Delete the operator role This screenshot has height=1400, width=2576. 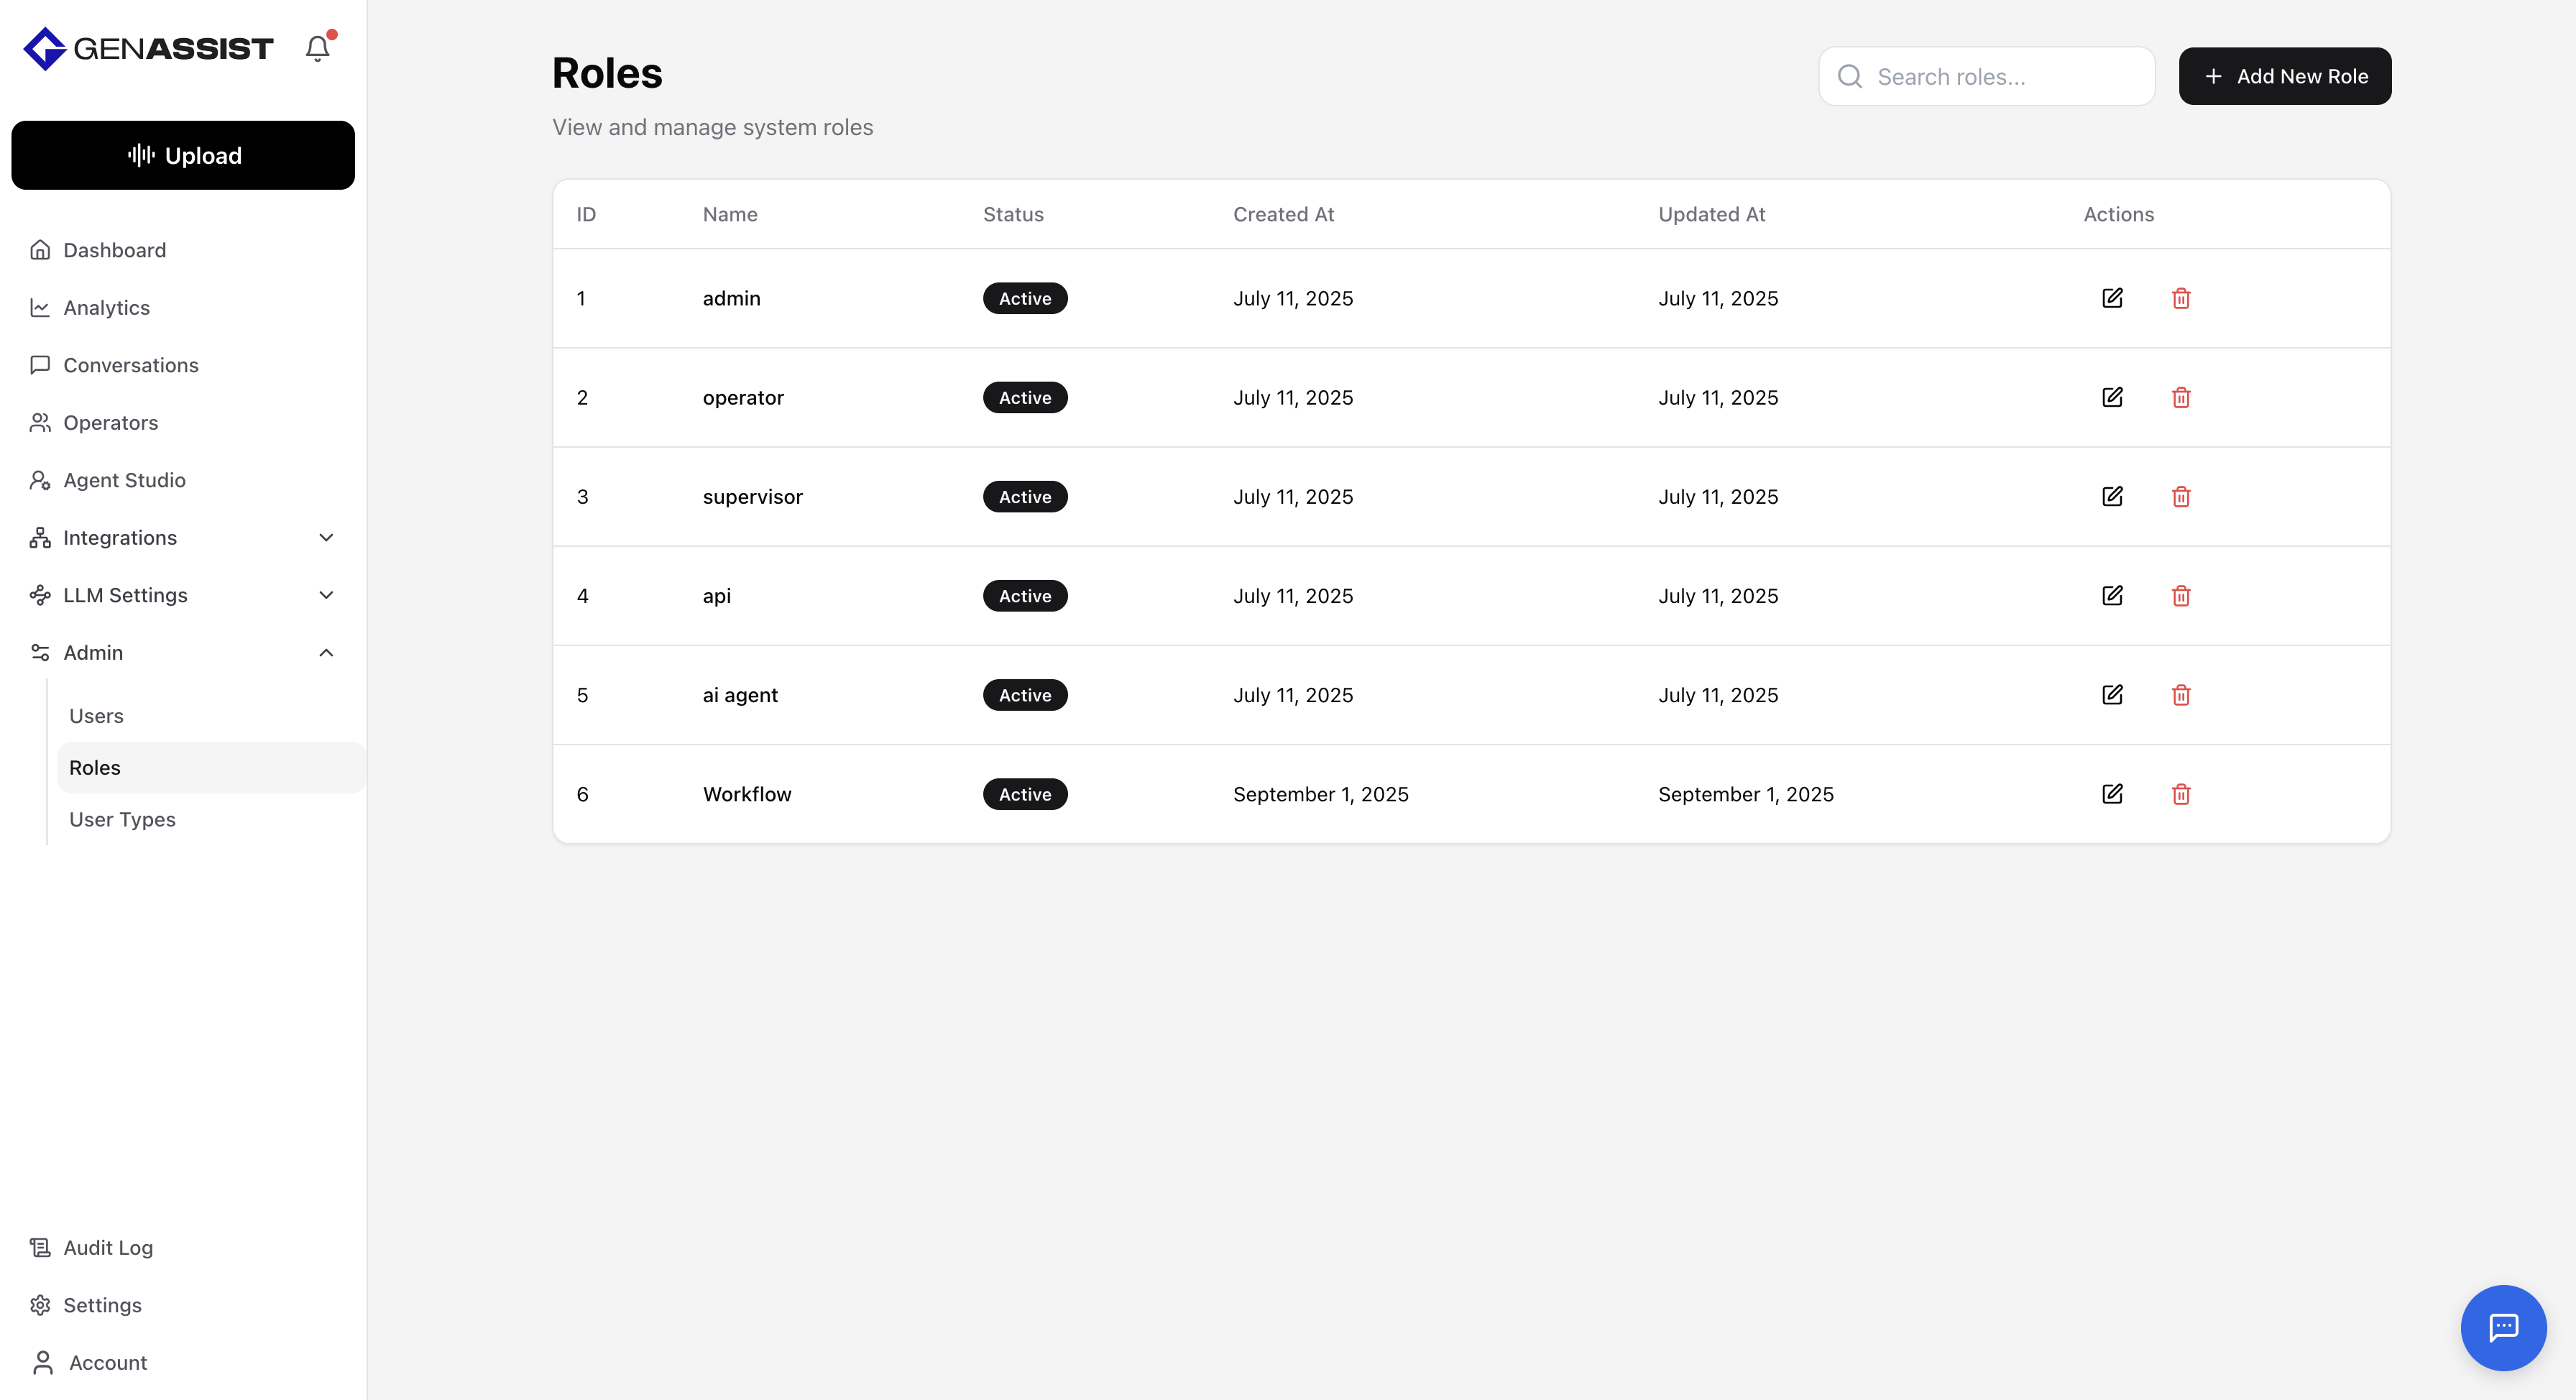tap(2181, 397)
